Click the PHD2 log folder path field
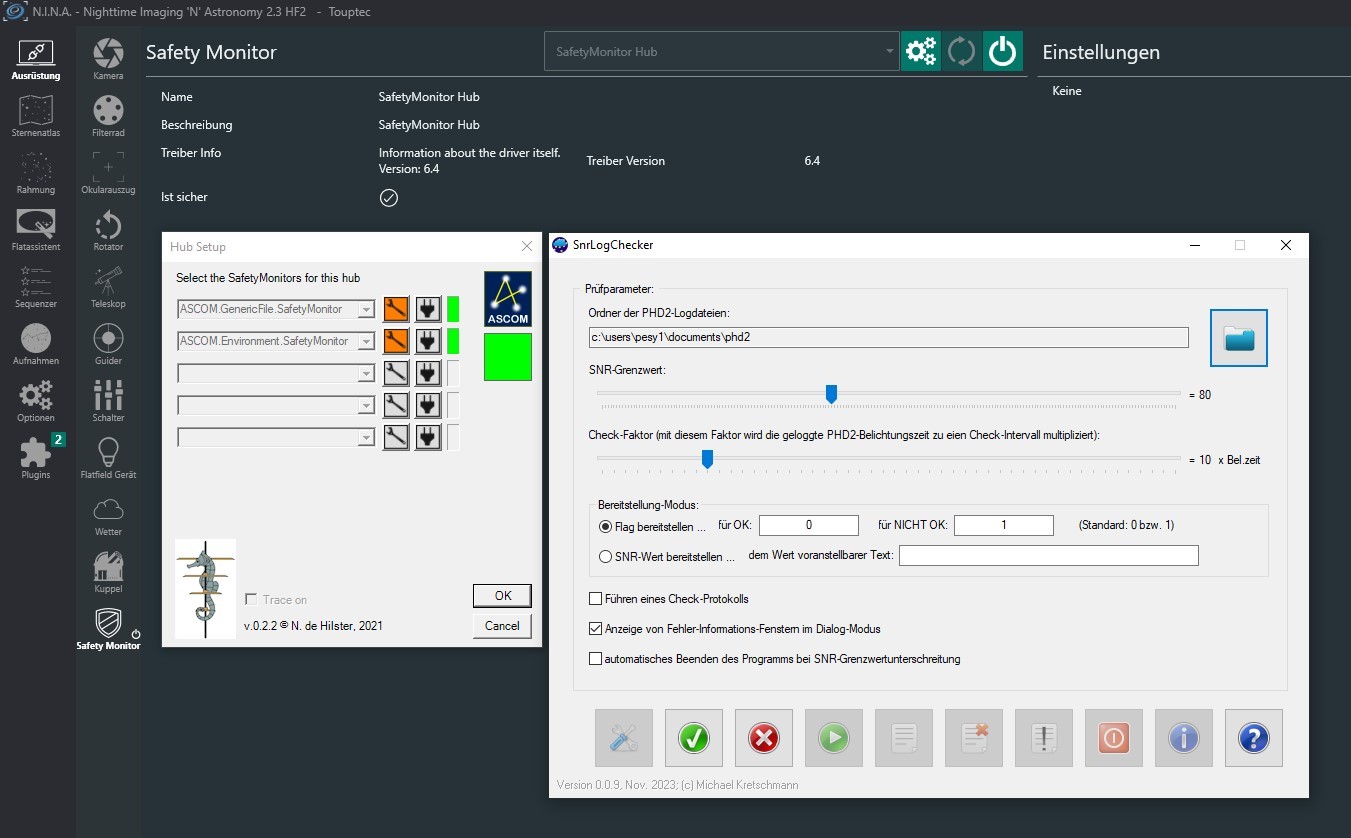Screen dimensions: 1351x838 click(x=889, y=337)
